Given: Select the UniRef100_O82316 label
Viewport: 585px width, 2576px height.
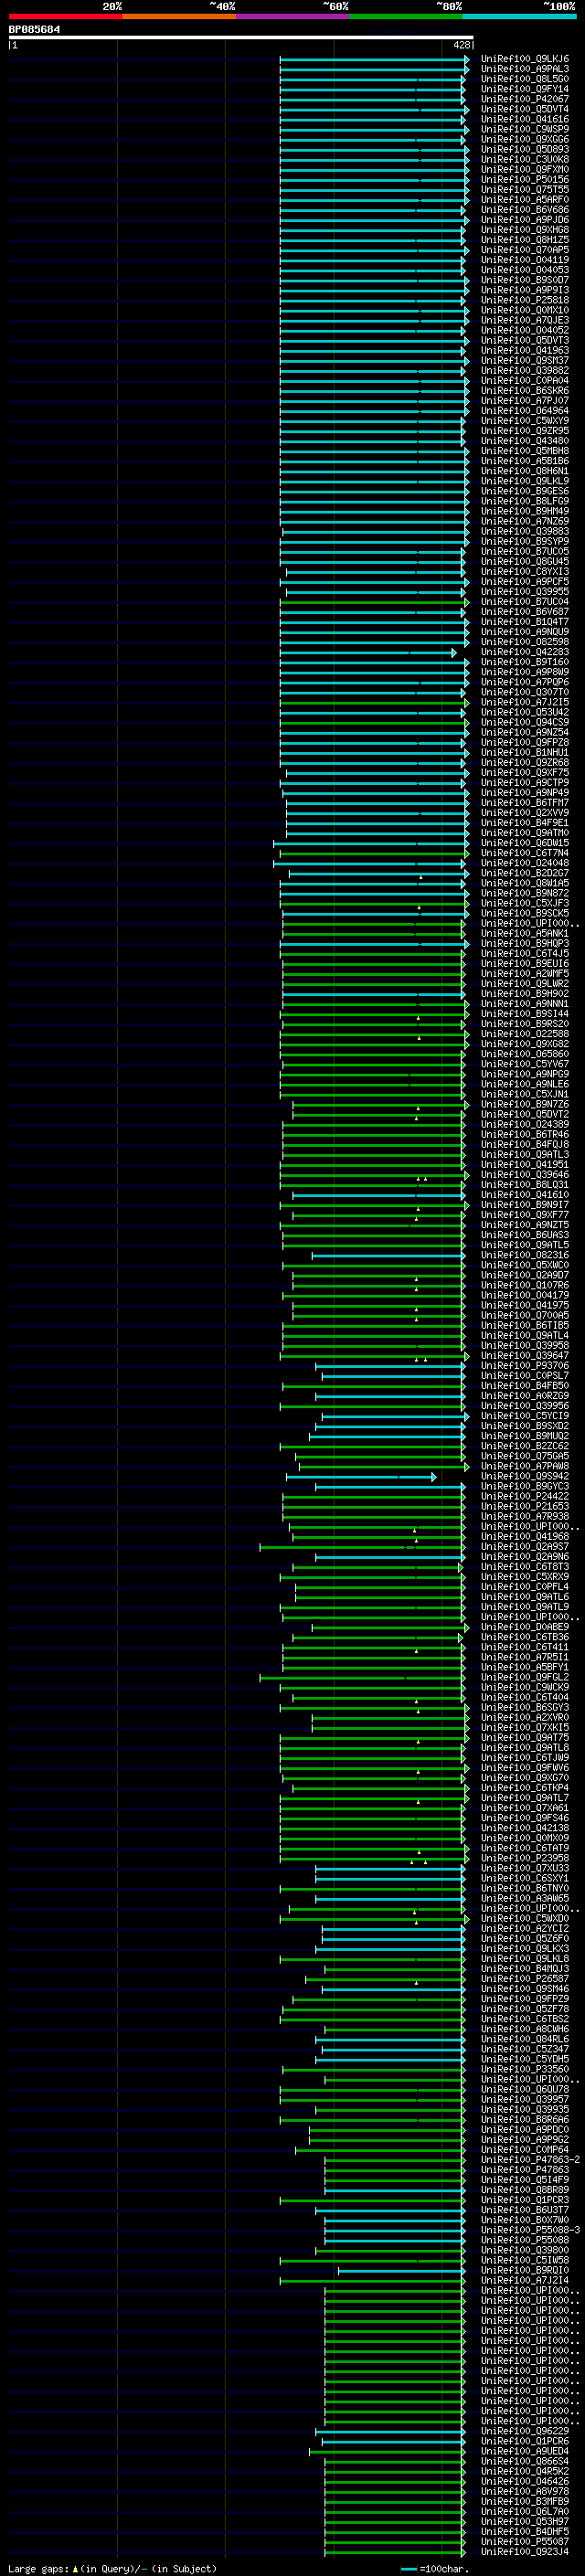Looking at the screenshot, I should coord(525,1255).
